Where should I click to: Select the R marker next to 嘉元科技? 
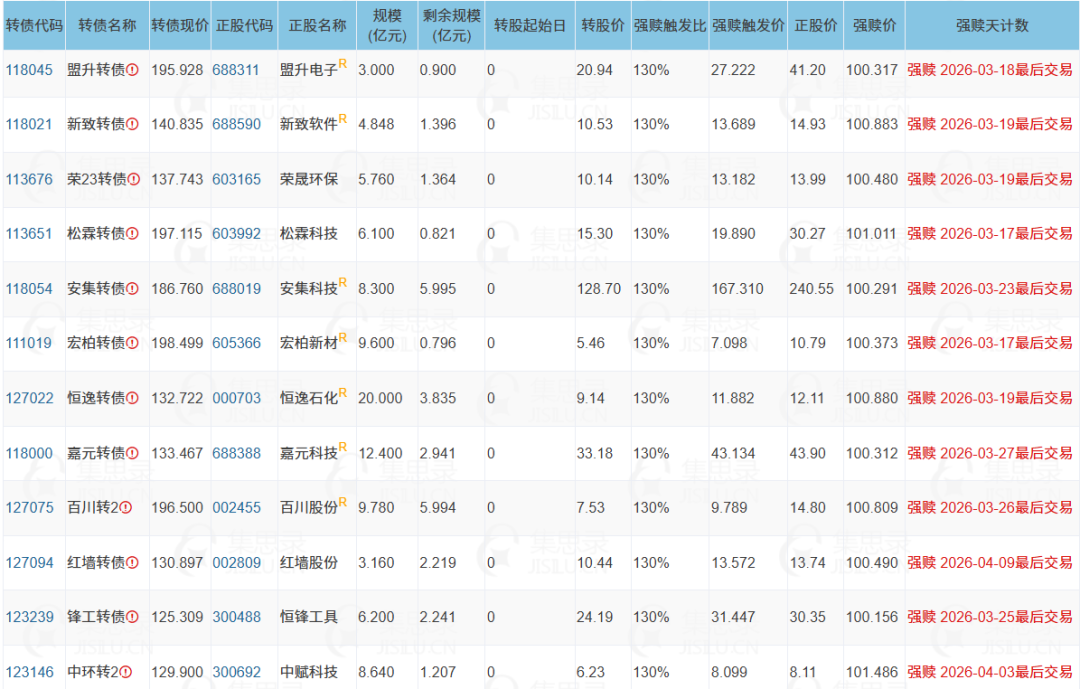[x=344, y=446]
